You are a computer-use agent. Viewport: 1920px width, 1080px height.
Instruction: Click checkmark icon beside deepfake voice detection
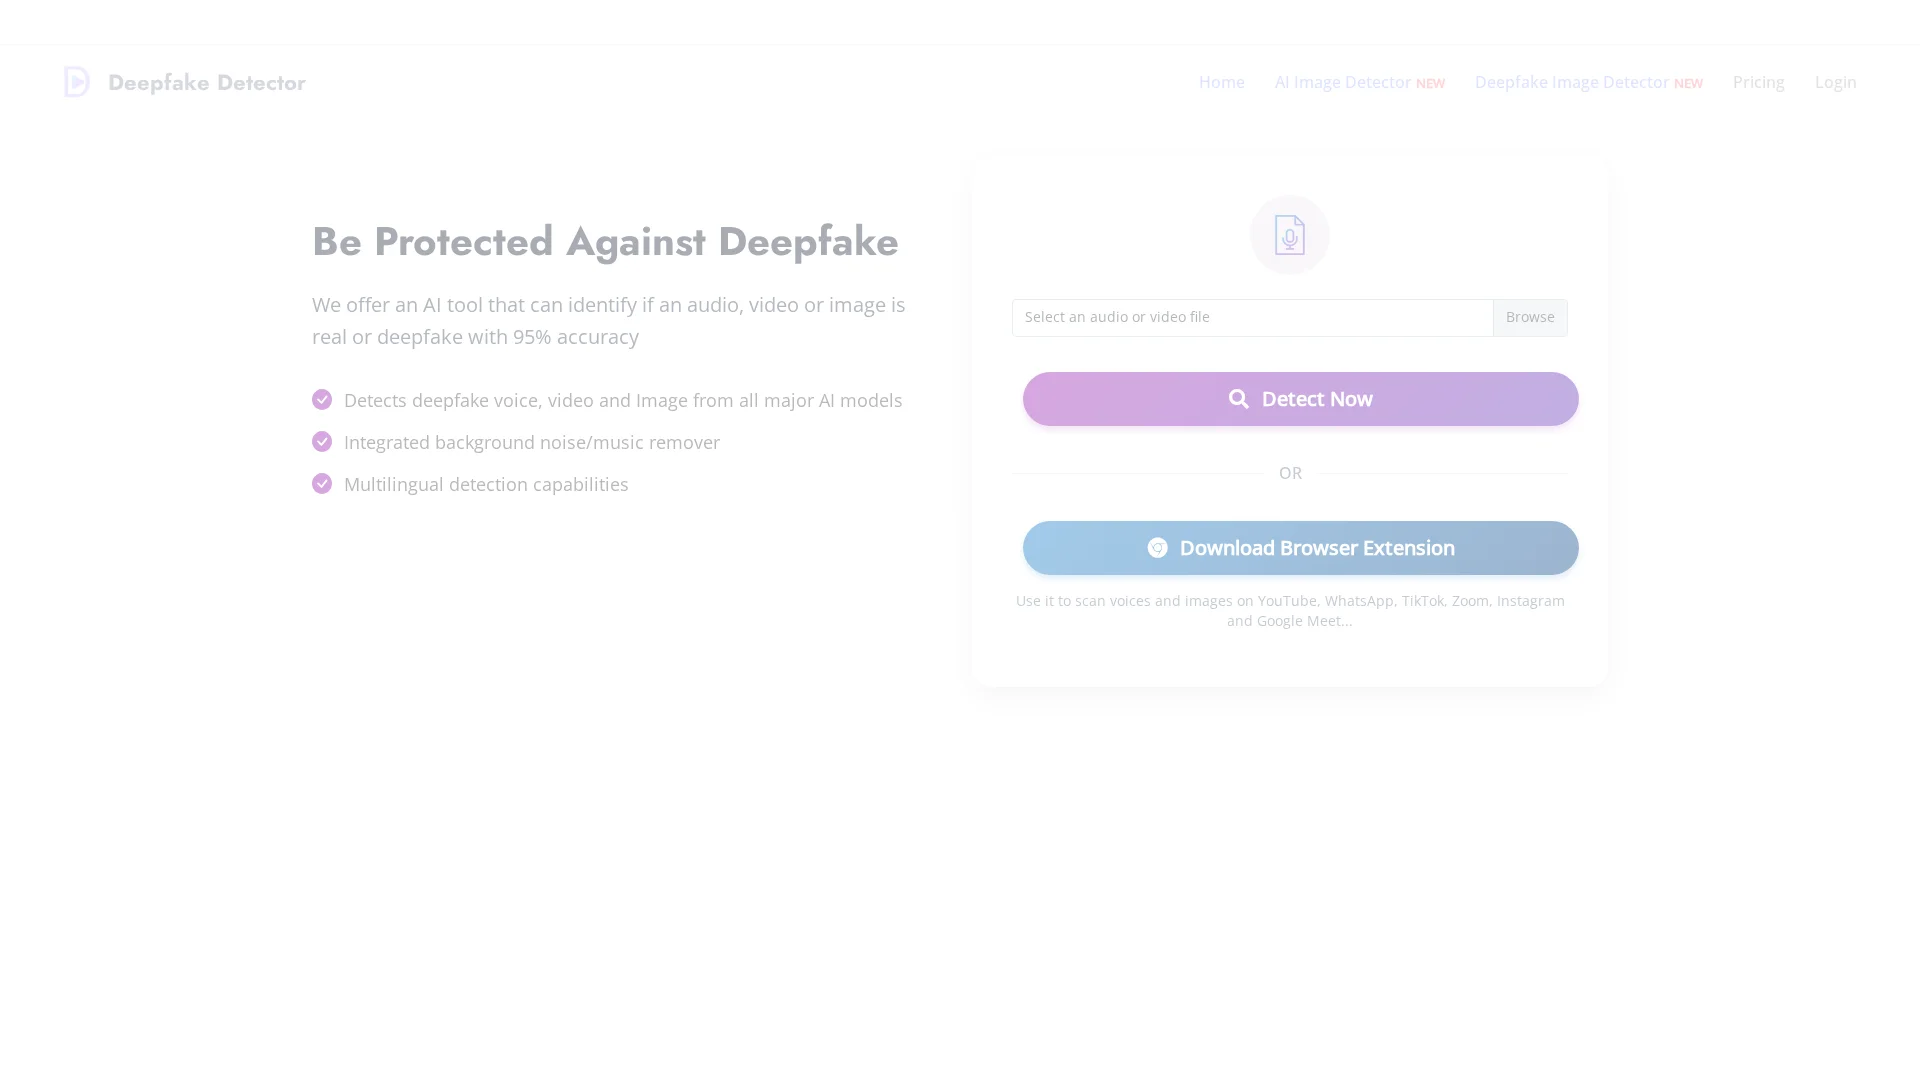pos(322,400)
